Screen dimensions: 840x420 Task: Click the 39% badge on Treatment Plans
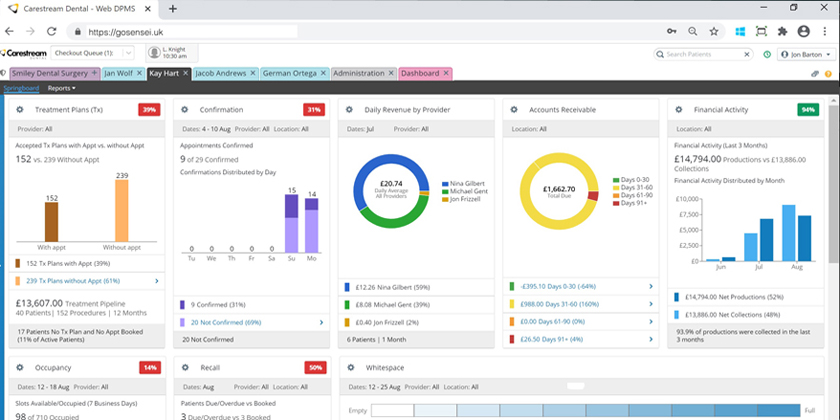149,110
